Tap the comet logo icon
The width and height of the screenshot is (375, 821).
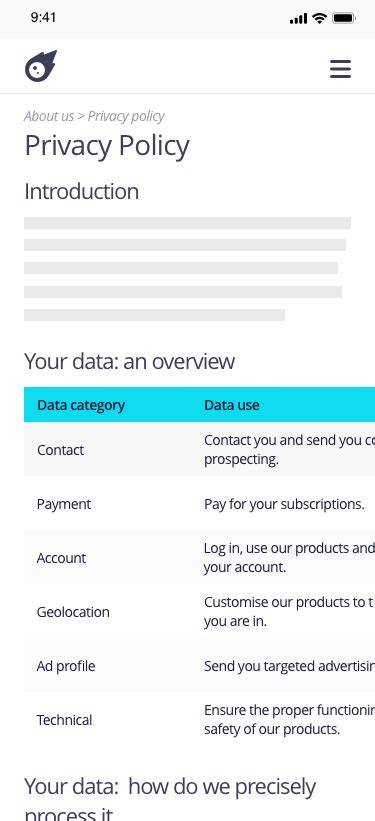pyautogui.click(x=41, y=66)
